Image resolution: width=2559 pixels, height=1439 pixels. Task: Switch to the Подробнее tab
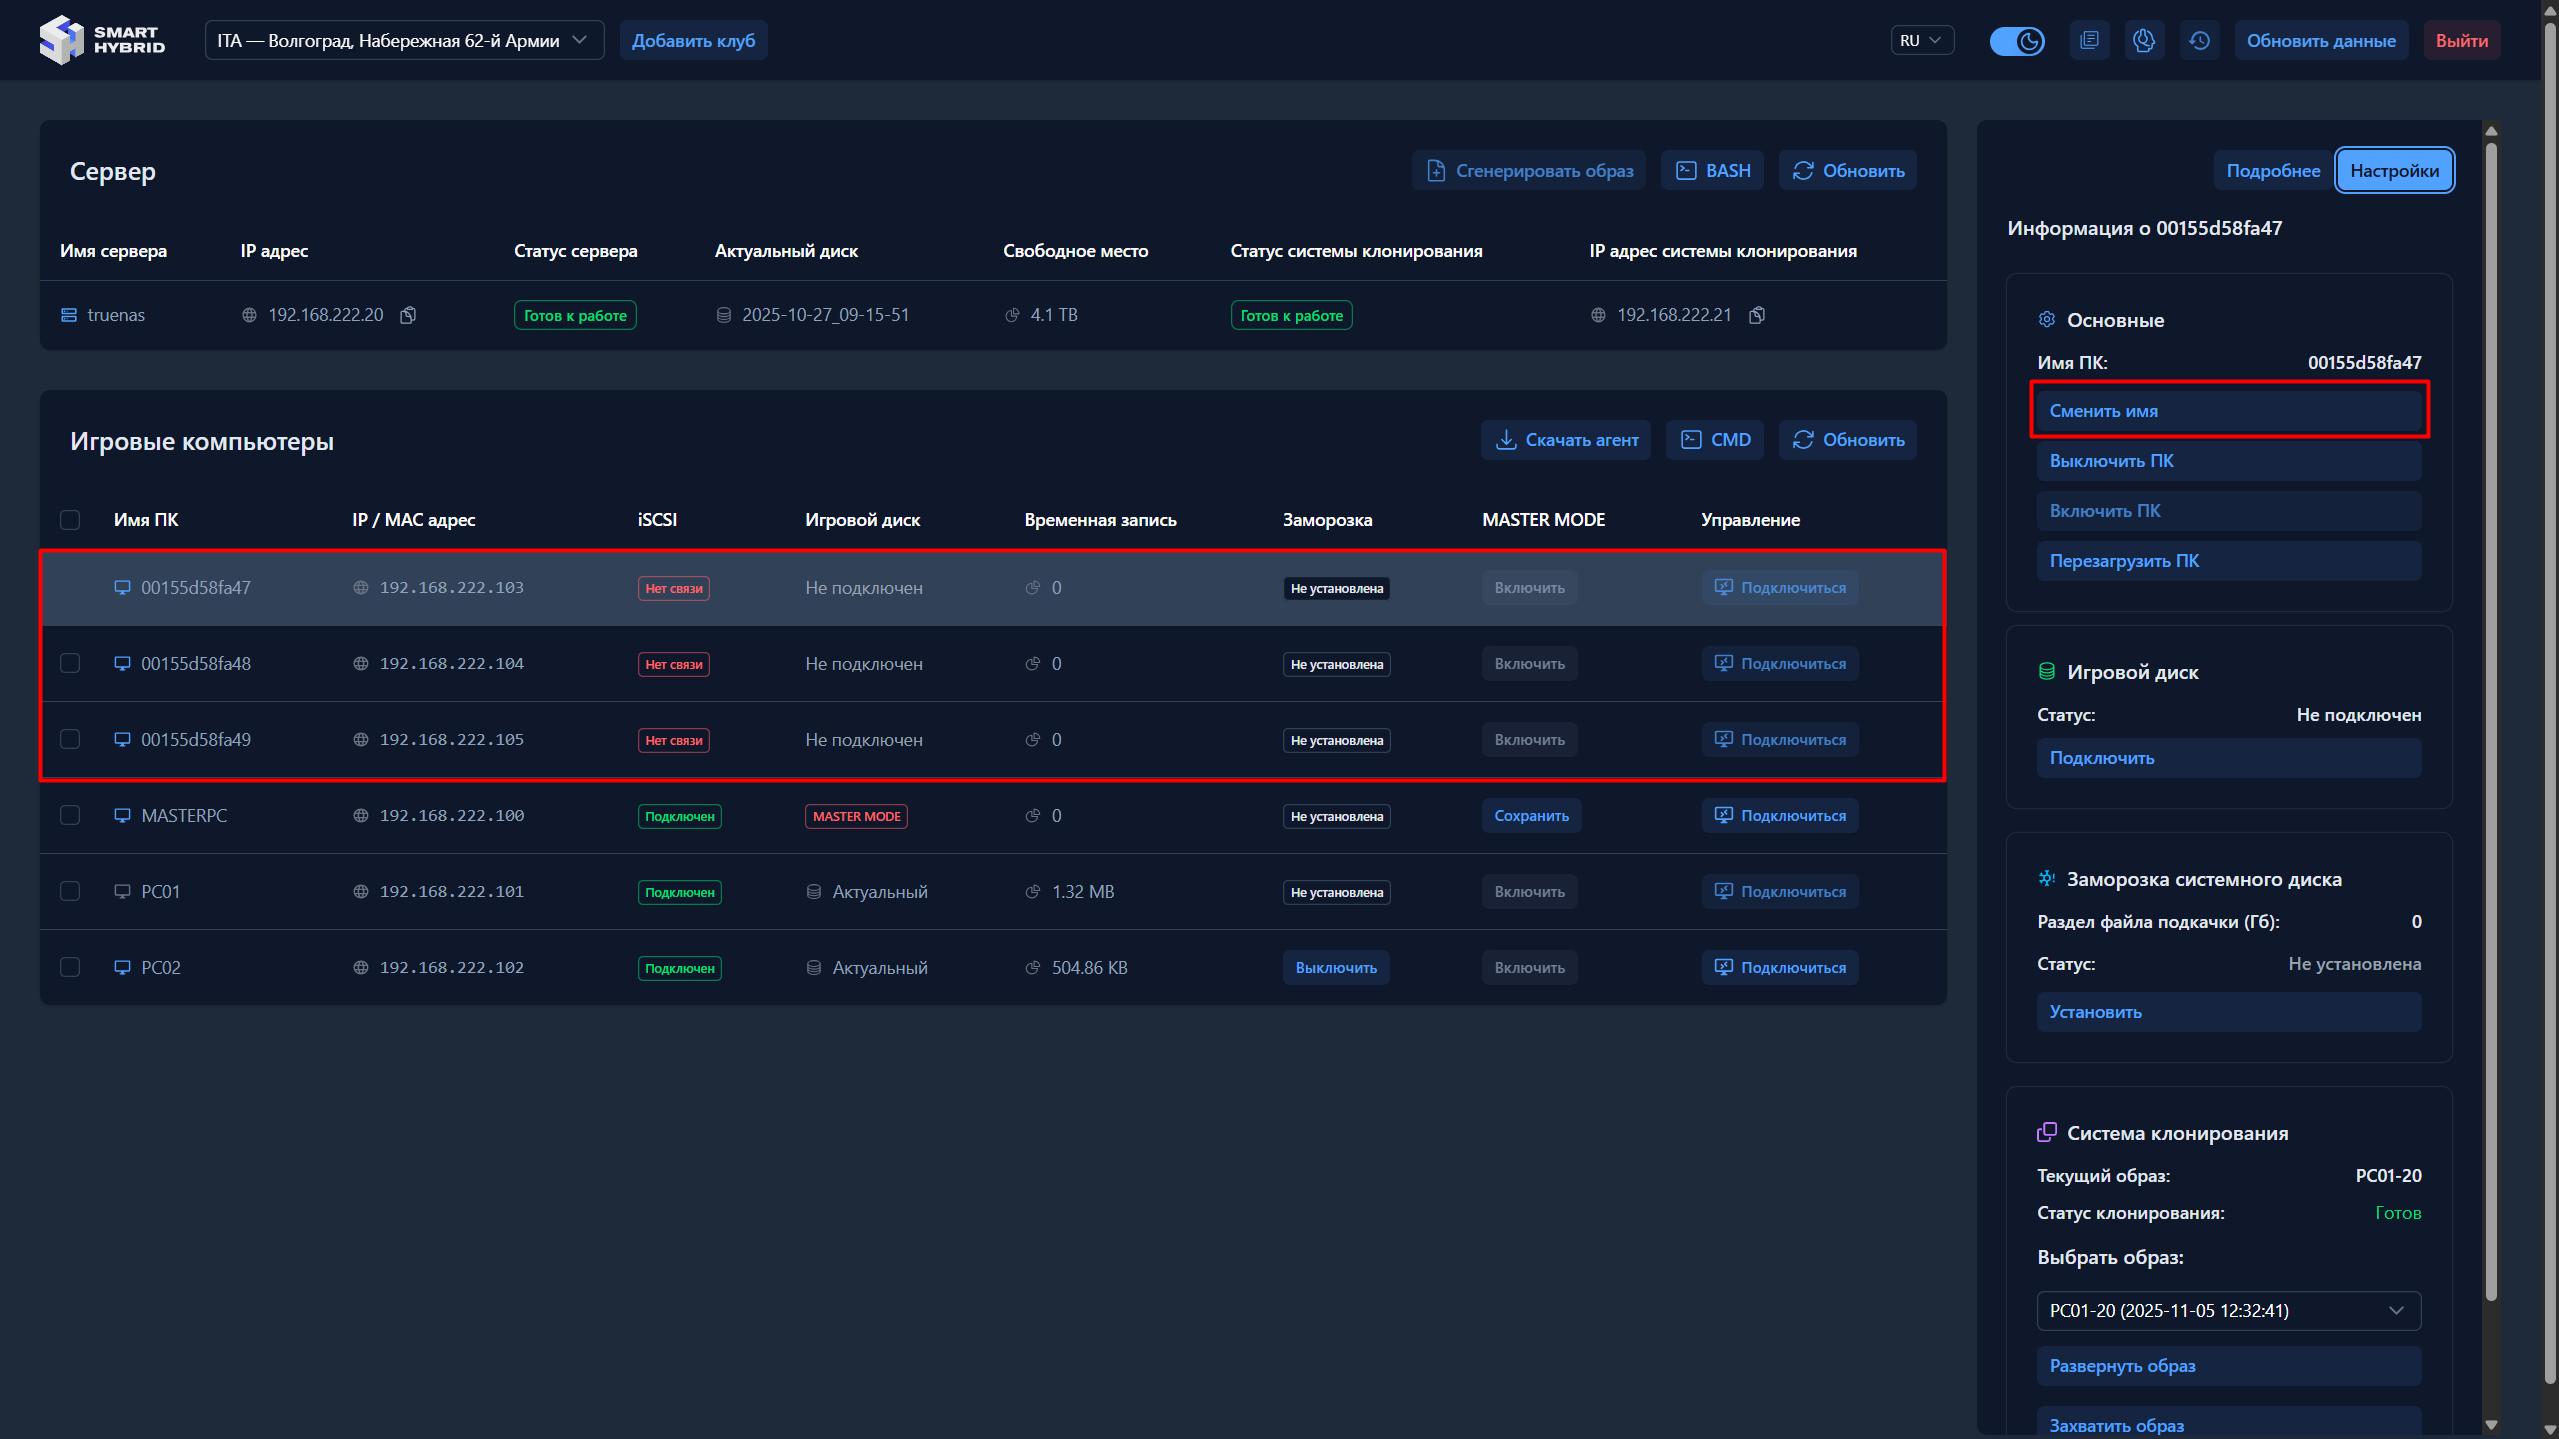[x=2272, y=171]
